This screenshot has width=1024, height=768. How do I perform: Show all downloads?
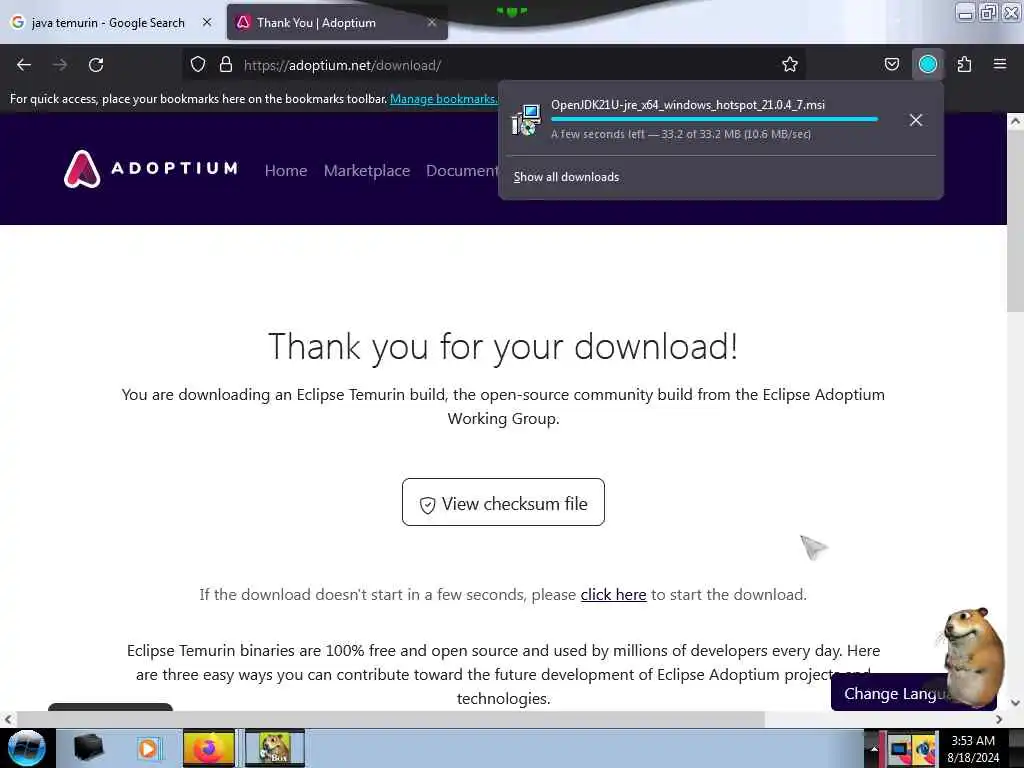tap(566, 177)
